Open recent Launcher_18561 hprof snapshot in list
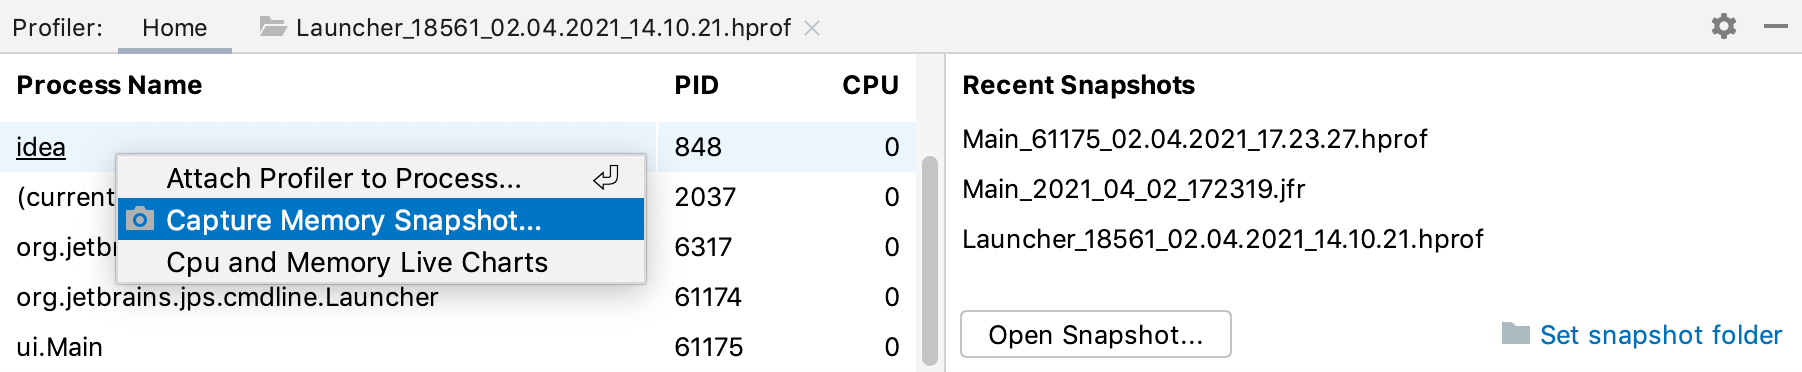The height and width of the screenshot is (372, 1802). pyautogui.click(x=1223, y=239)
